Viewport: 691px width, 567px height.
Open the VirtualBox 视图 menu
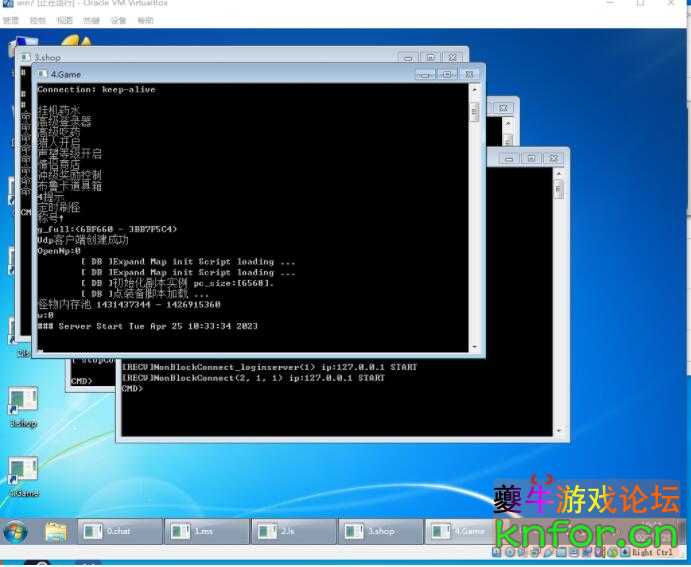[x=64, y=20]
